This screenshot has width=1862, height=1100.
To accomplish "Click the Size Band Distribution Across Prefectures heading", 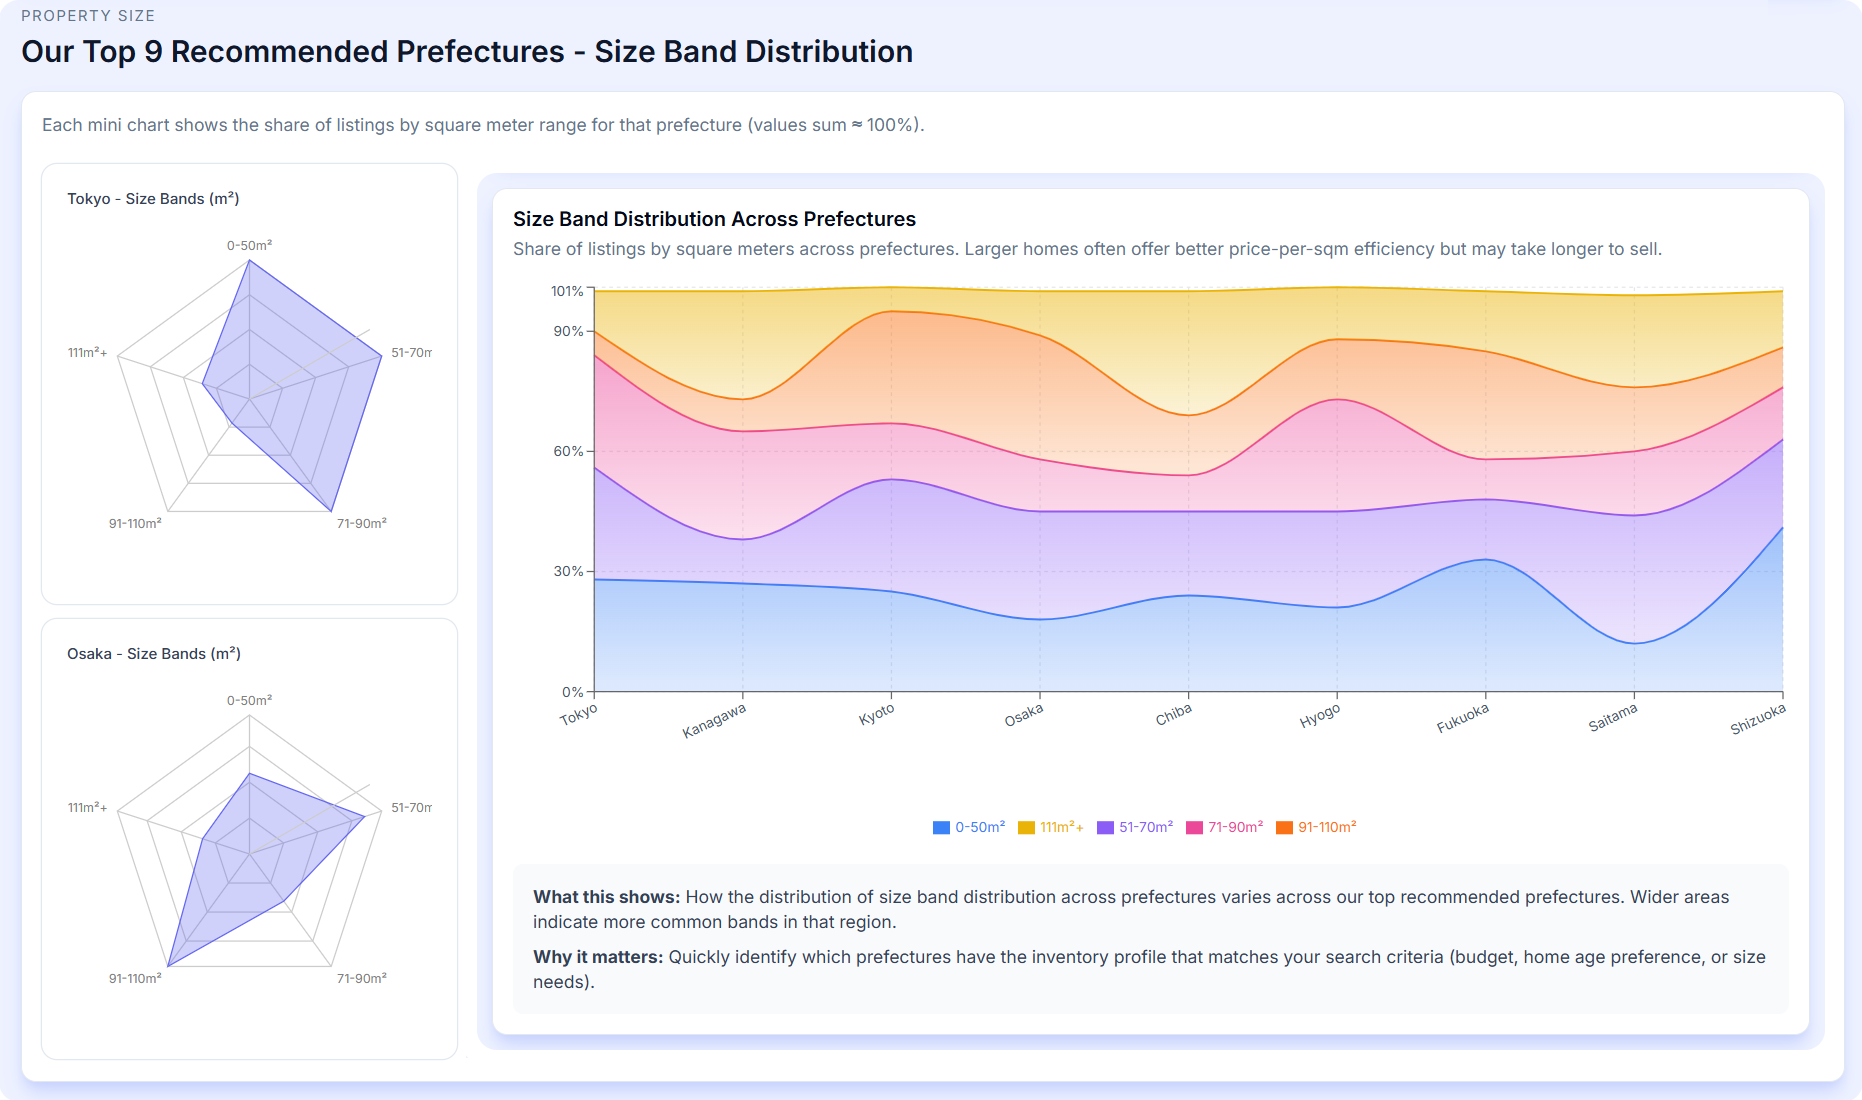I will (714, 219).
